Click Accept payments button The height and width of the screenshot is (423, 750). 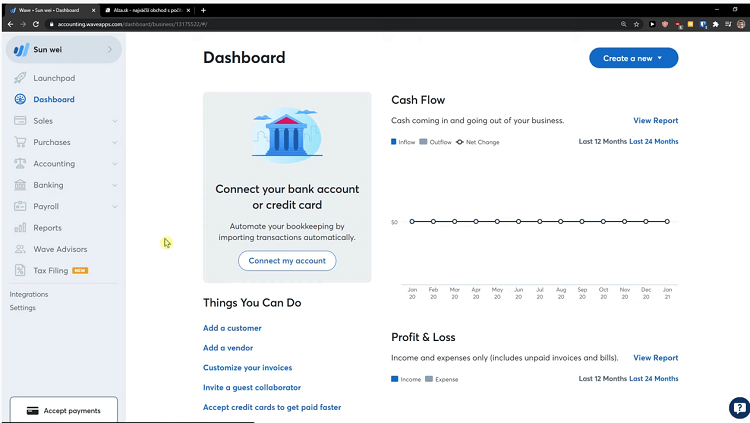[x=64, y=410]
